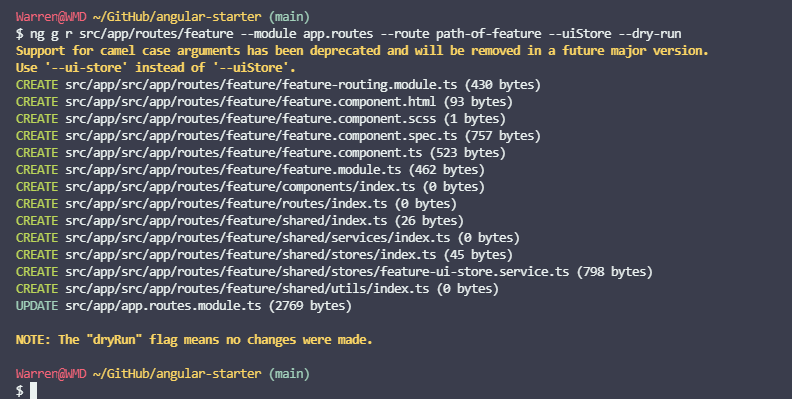Click the top Warren@WMD prompt text
The height and width of the screenshot is (399, 792).
[x=51, y=17]
